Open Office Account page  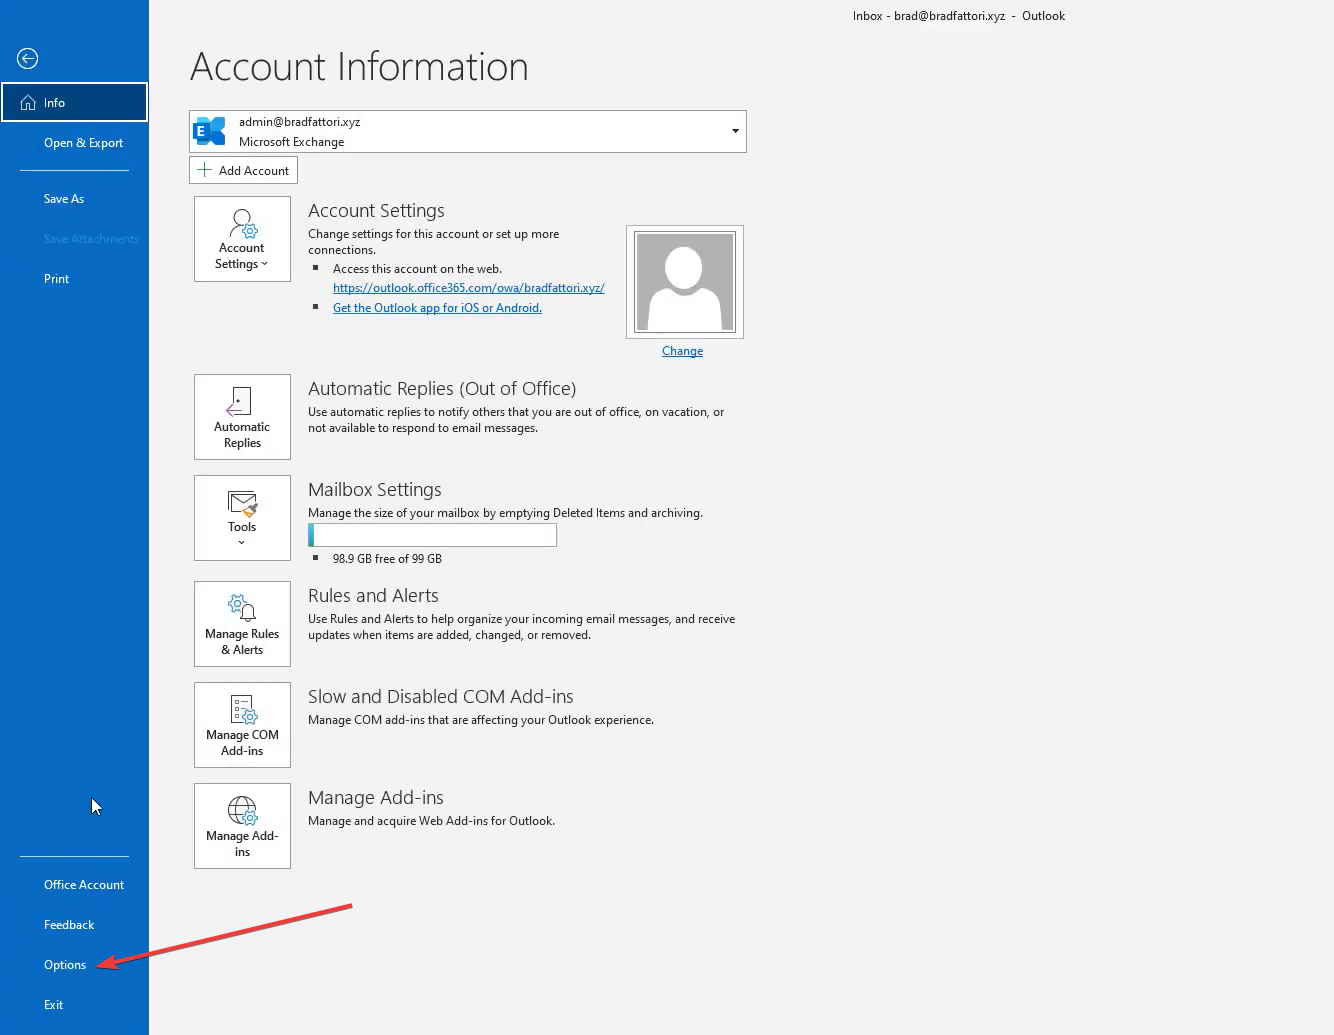coord(84,885)
